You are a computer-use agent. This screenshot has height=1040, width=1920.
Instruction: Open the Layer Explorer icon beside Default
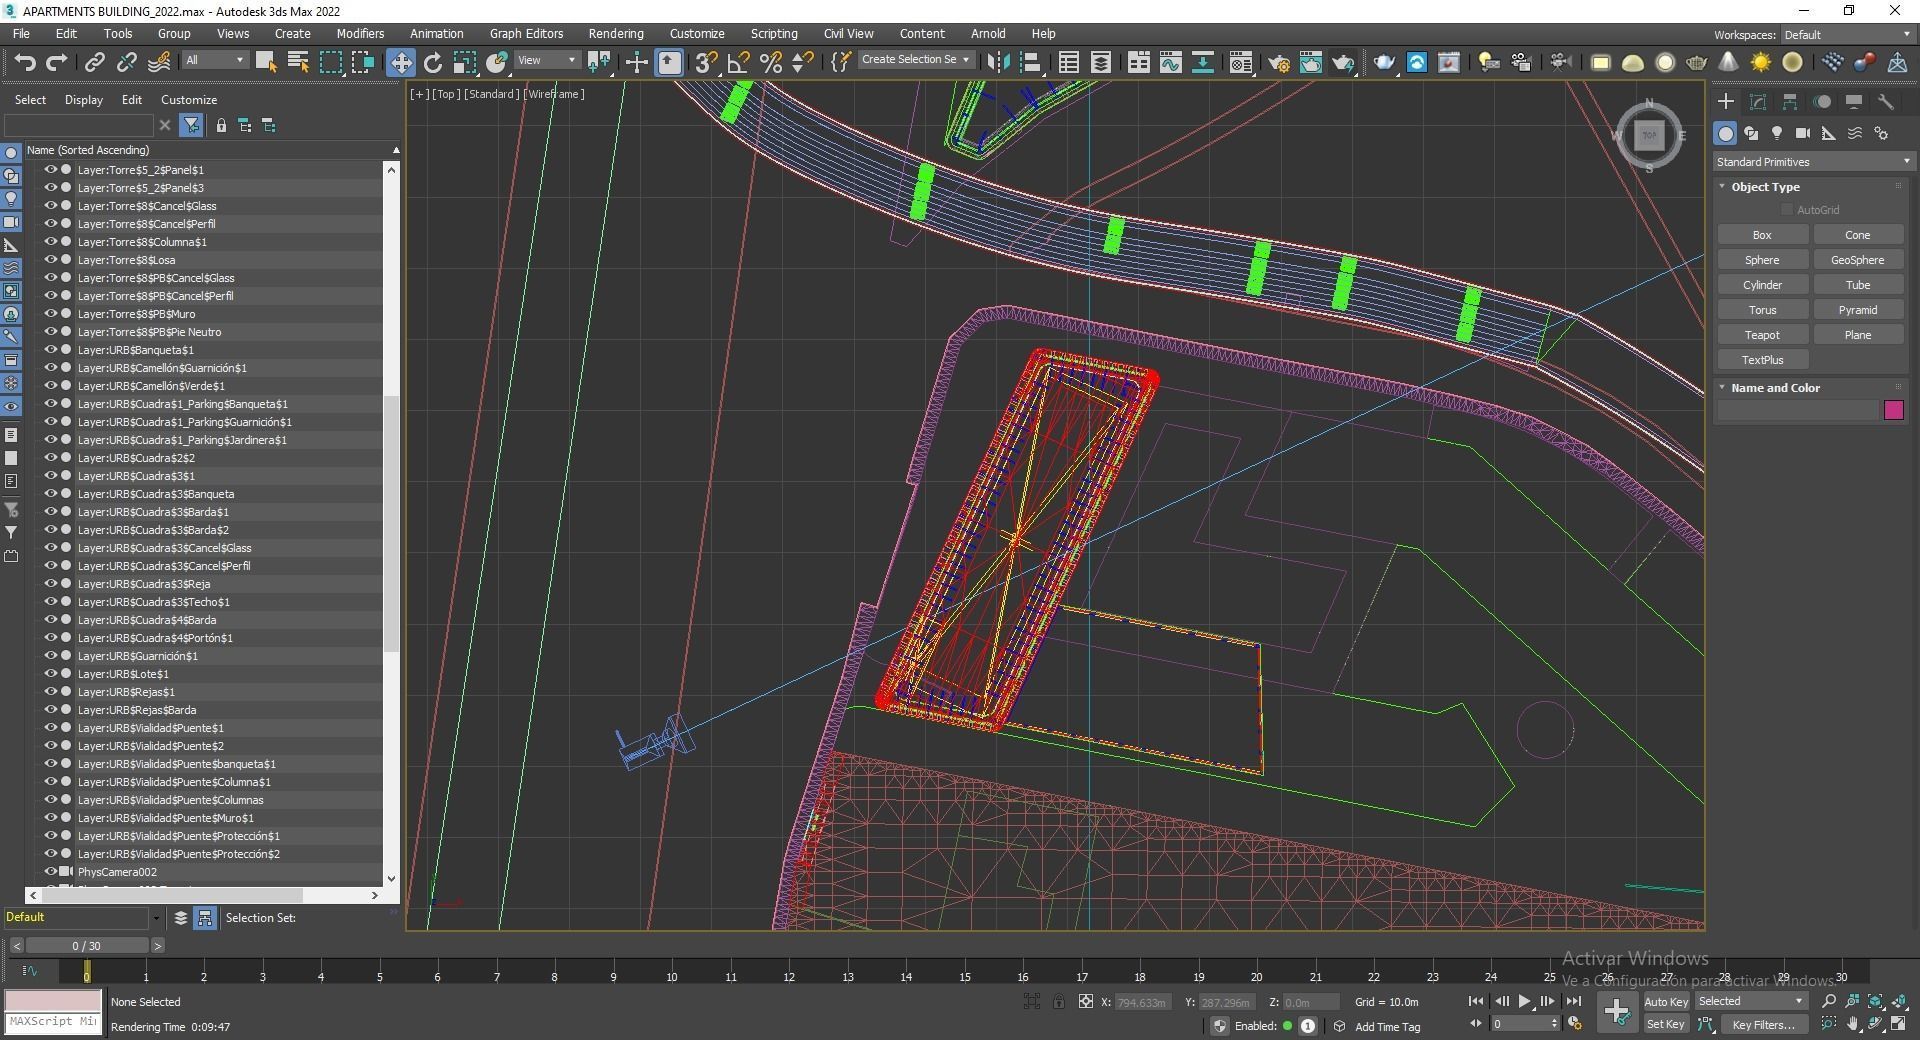click(x=181, y=918)
